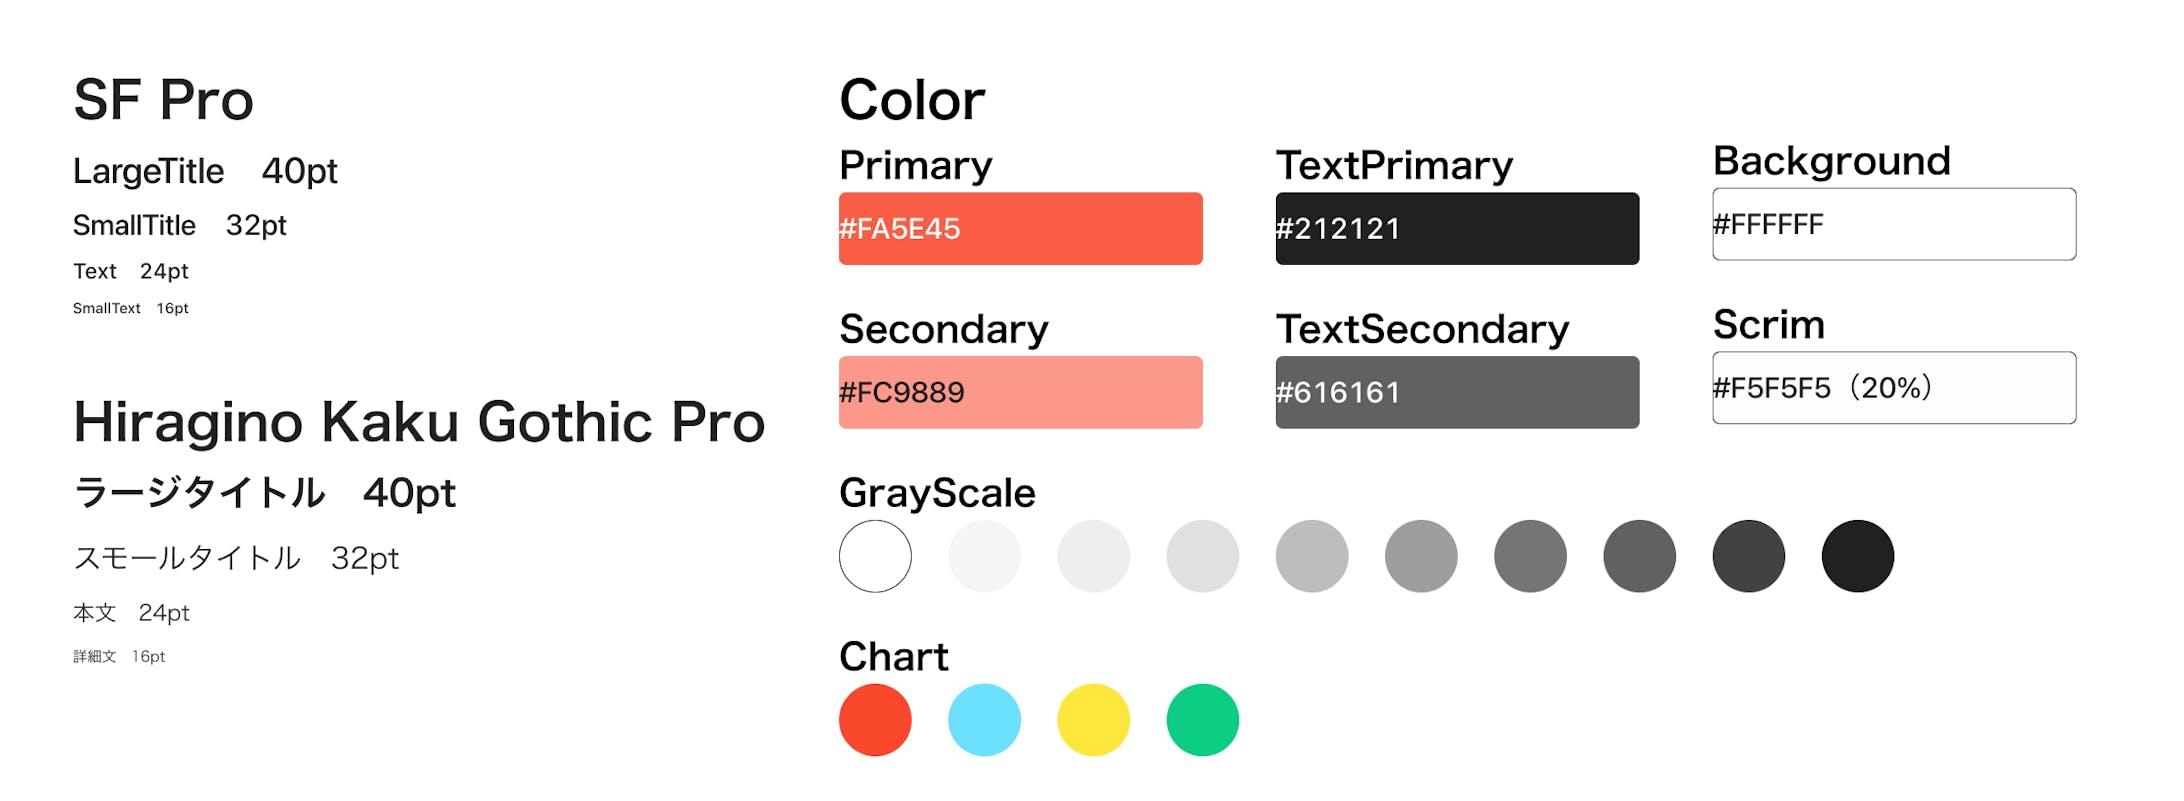The width and height of the screenshot is (2184, 801).
Task: Click the TextPrimary #212121 swatch
Action: [x=1457, y=228]
